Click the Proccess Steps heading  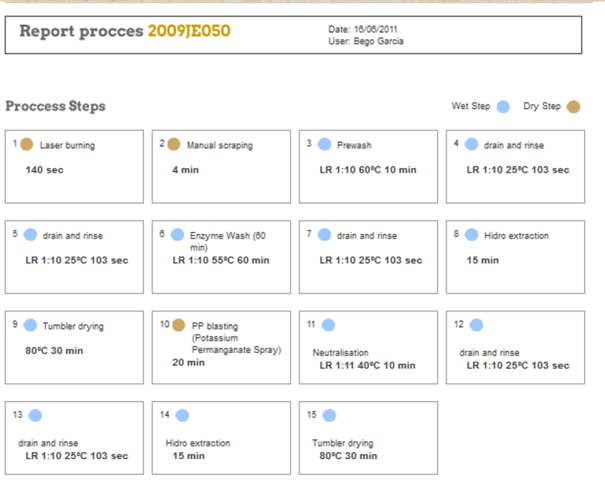coord(55,106)
